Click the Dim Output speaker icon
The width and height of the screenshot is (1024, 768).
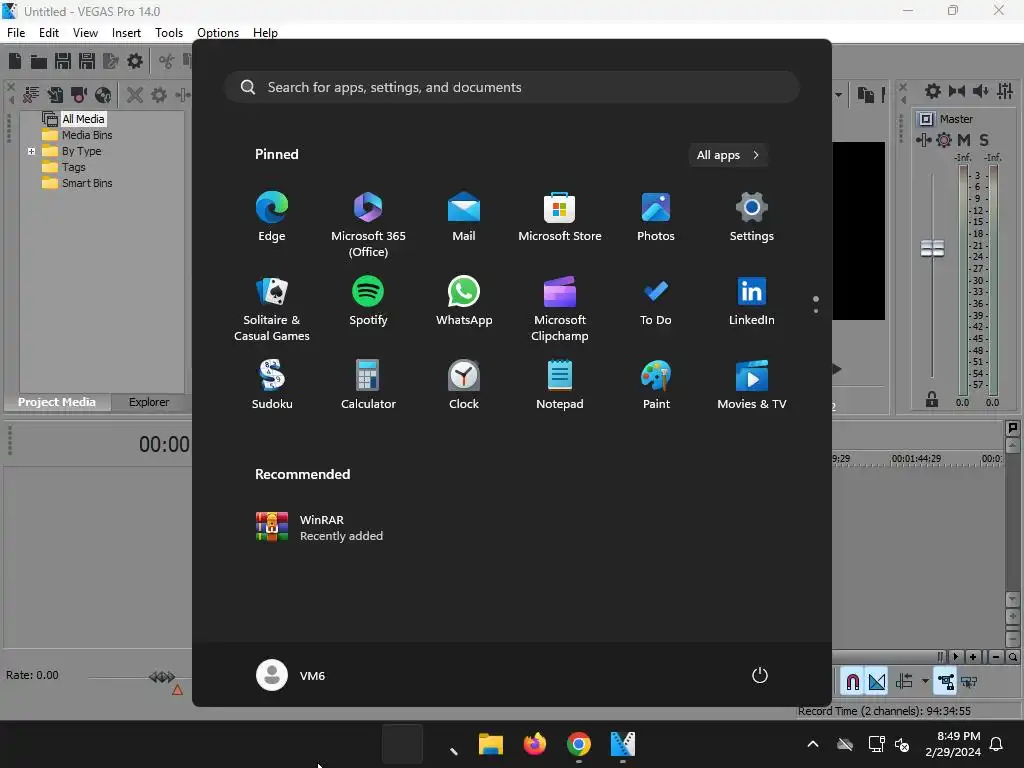pos(980,91)
